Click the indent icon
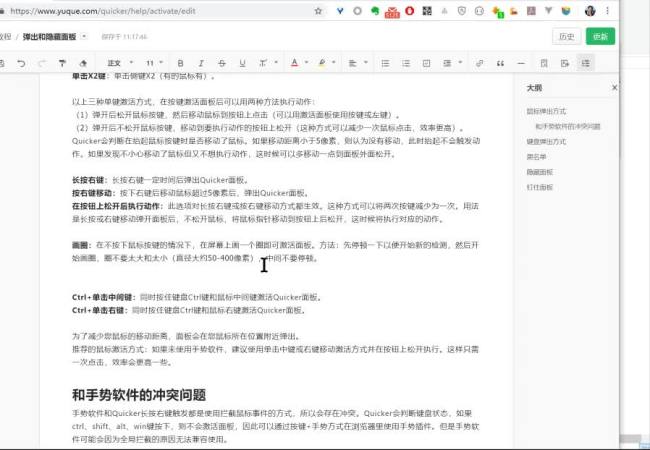The height and width of the screenshot is (450, 650). click(x=447, y=63)
